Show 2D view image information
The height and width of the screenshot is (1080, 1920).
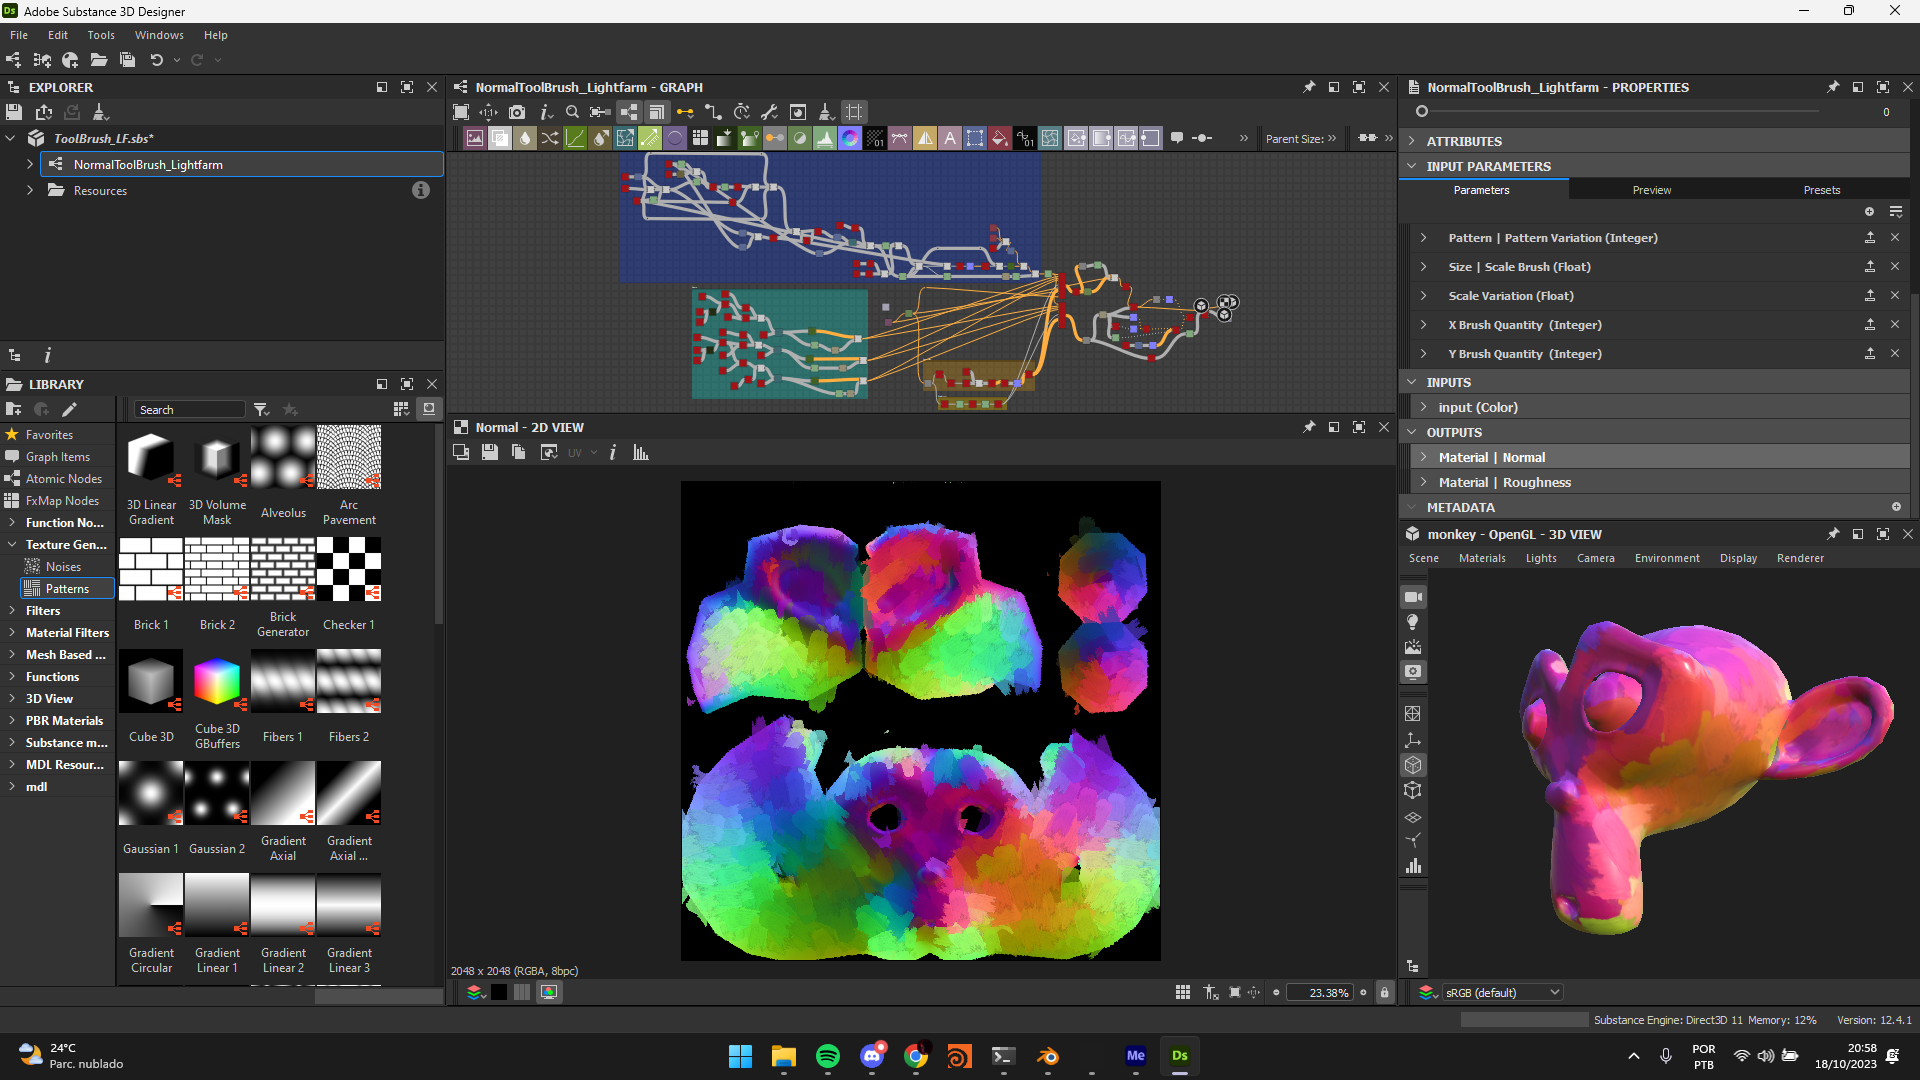point(613,453)
